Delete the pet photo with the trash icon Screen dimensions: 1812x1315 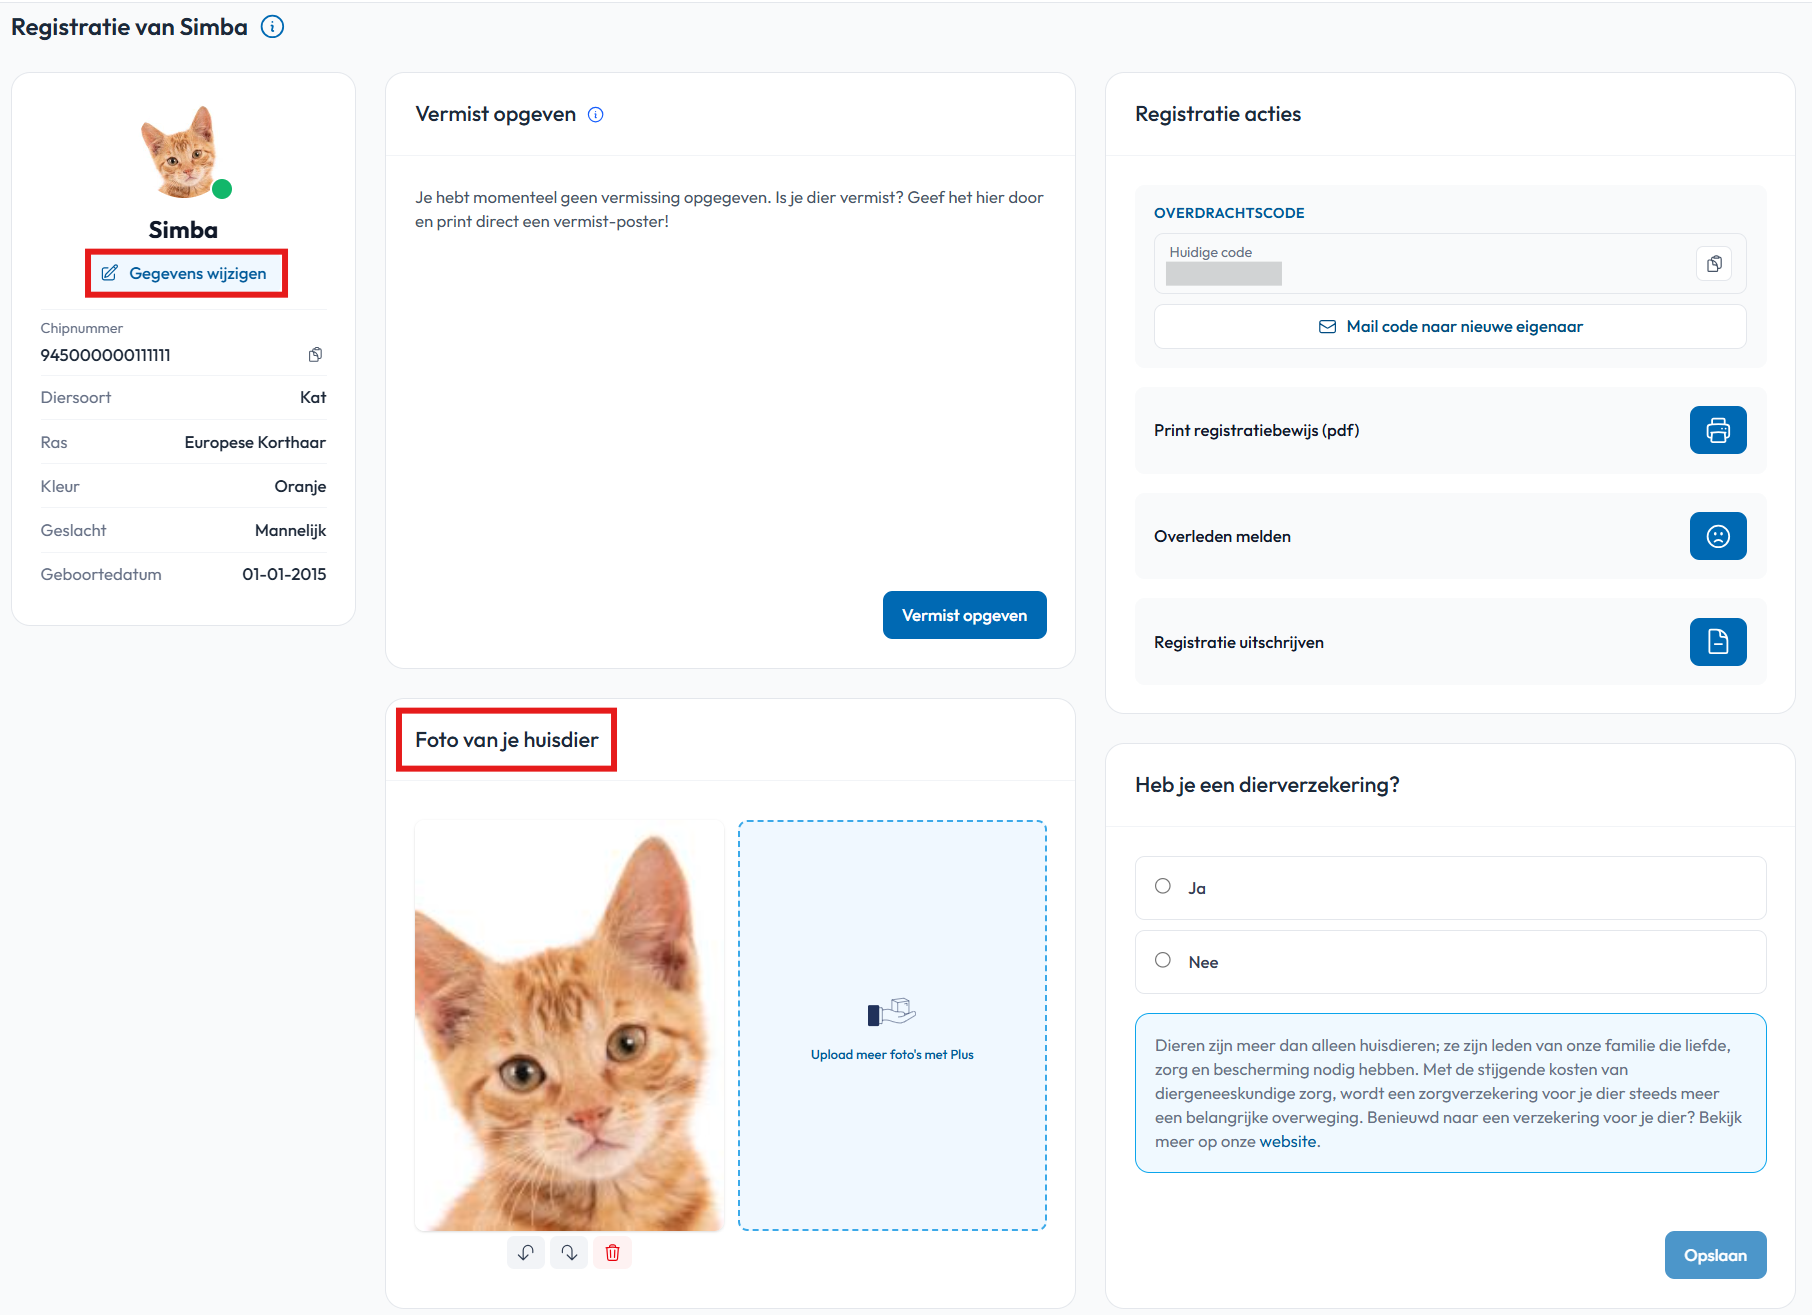(613, 1252)
